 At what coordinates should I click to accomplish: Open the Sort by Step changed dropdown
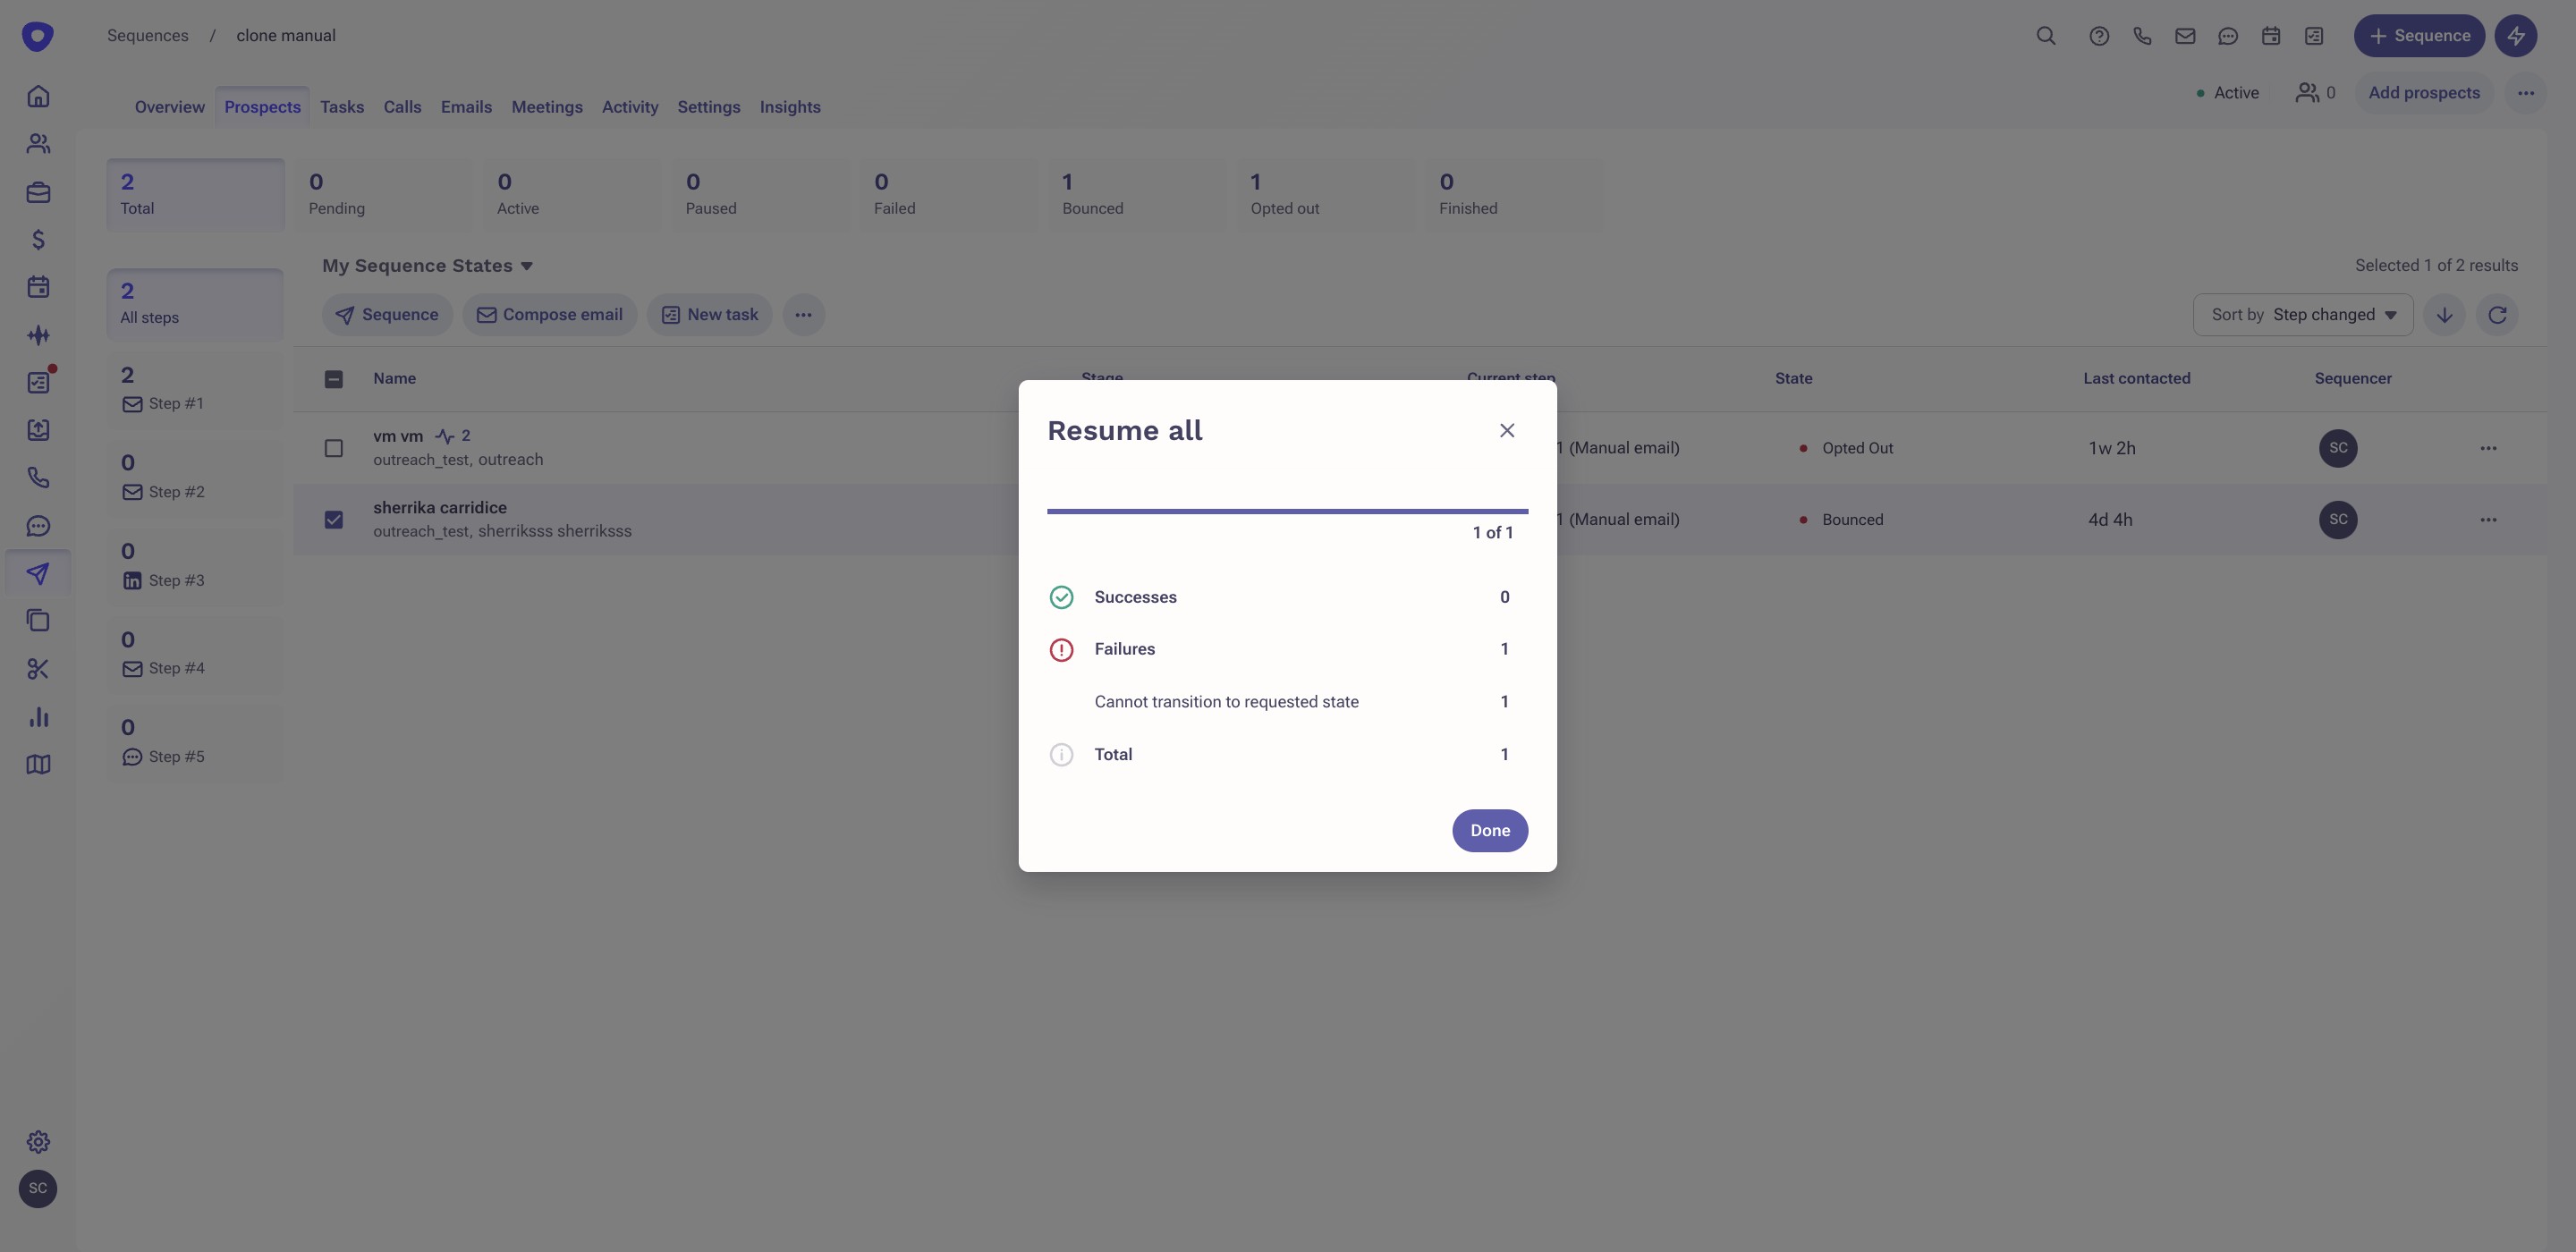(x=2302, y=315)
